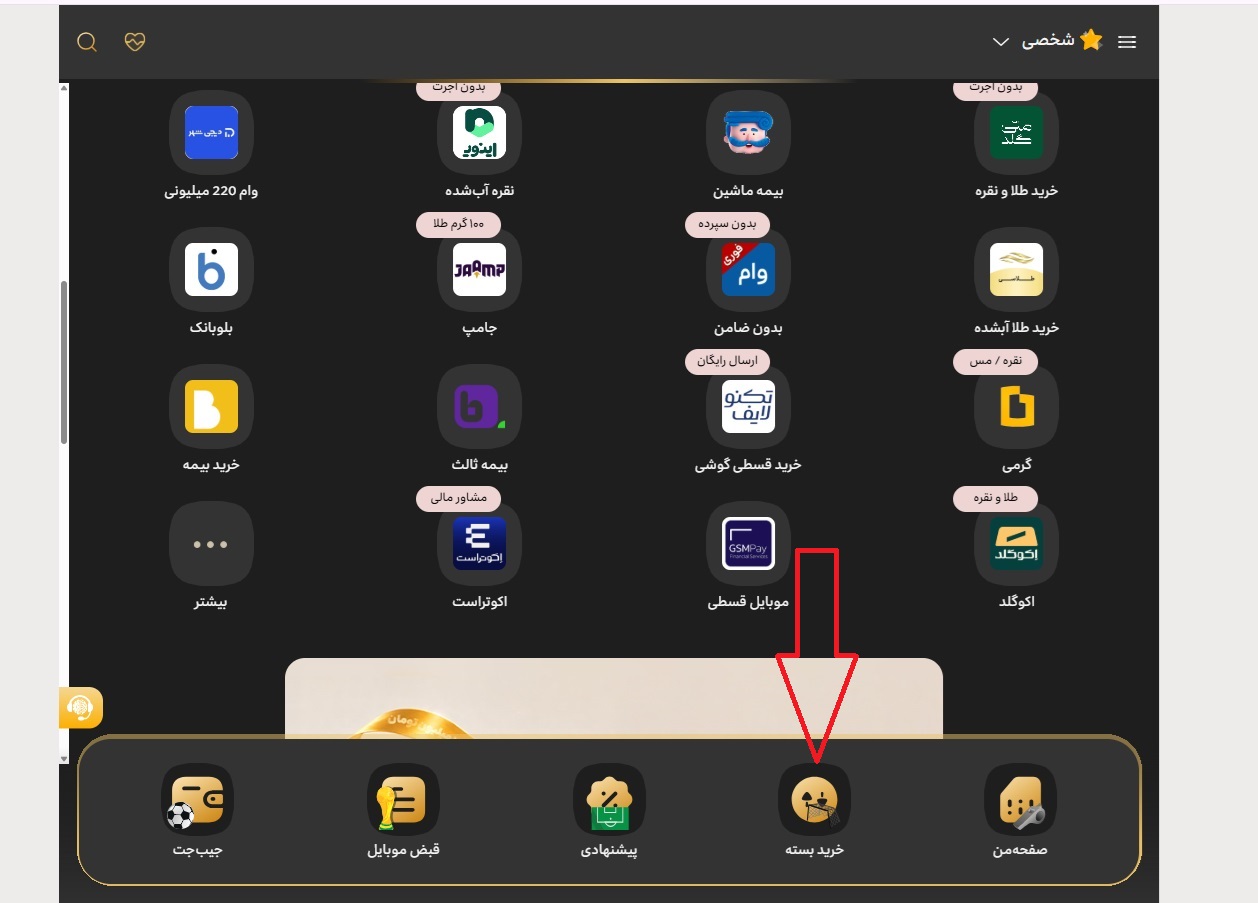Open the گرمی app icon
The width and height of the screenshot is (1258, 903).
tap(1016, 406)
